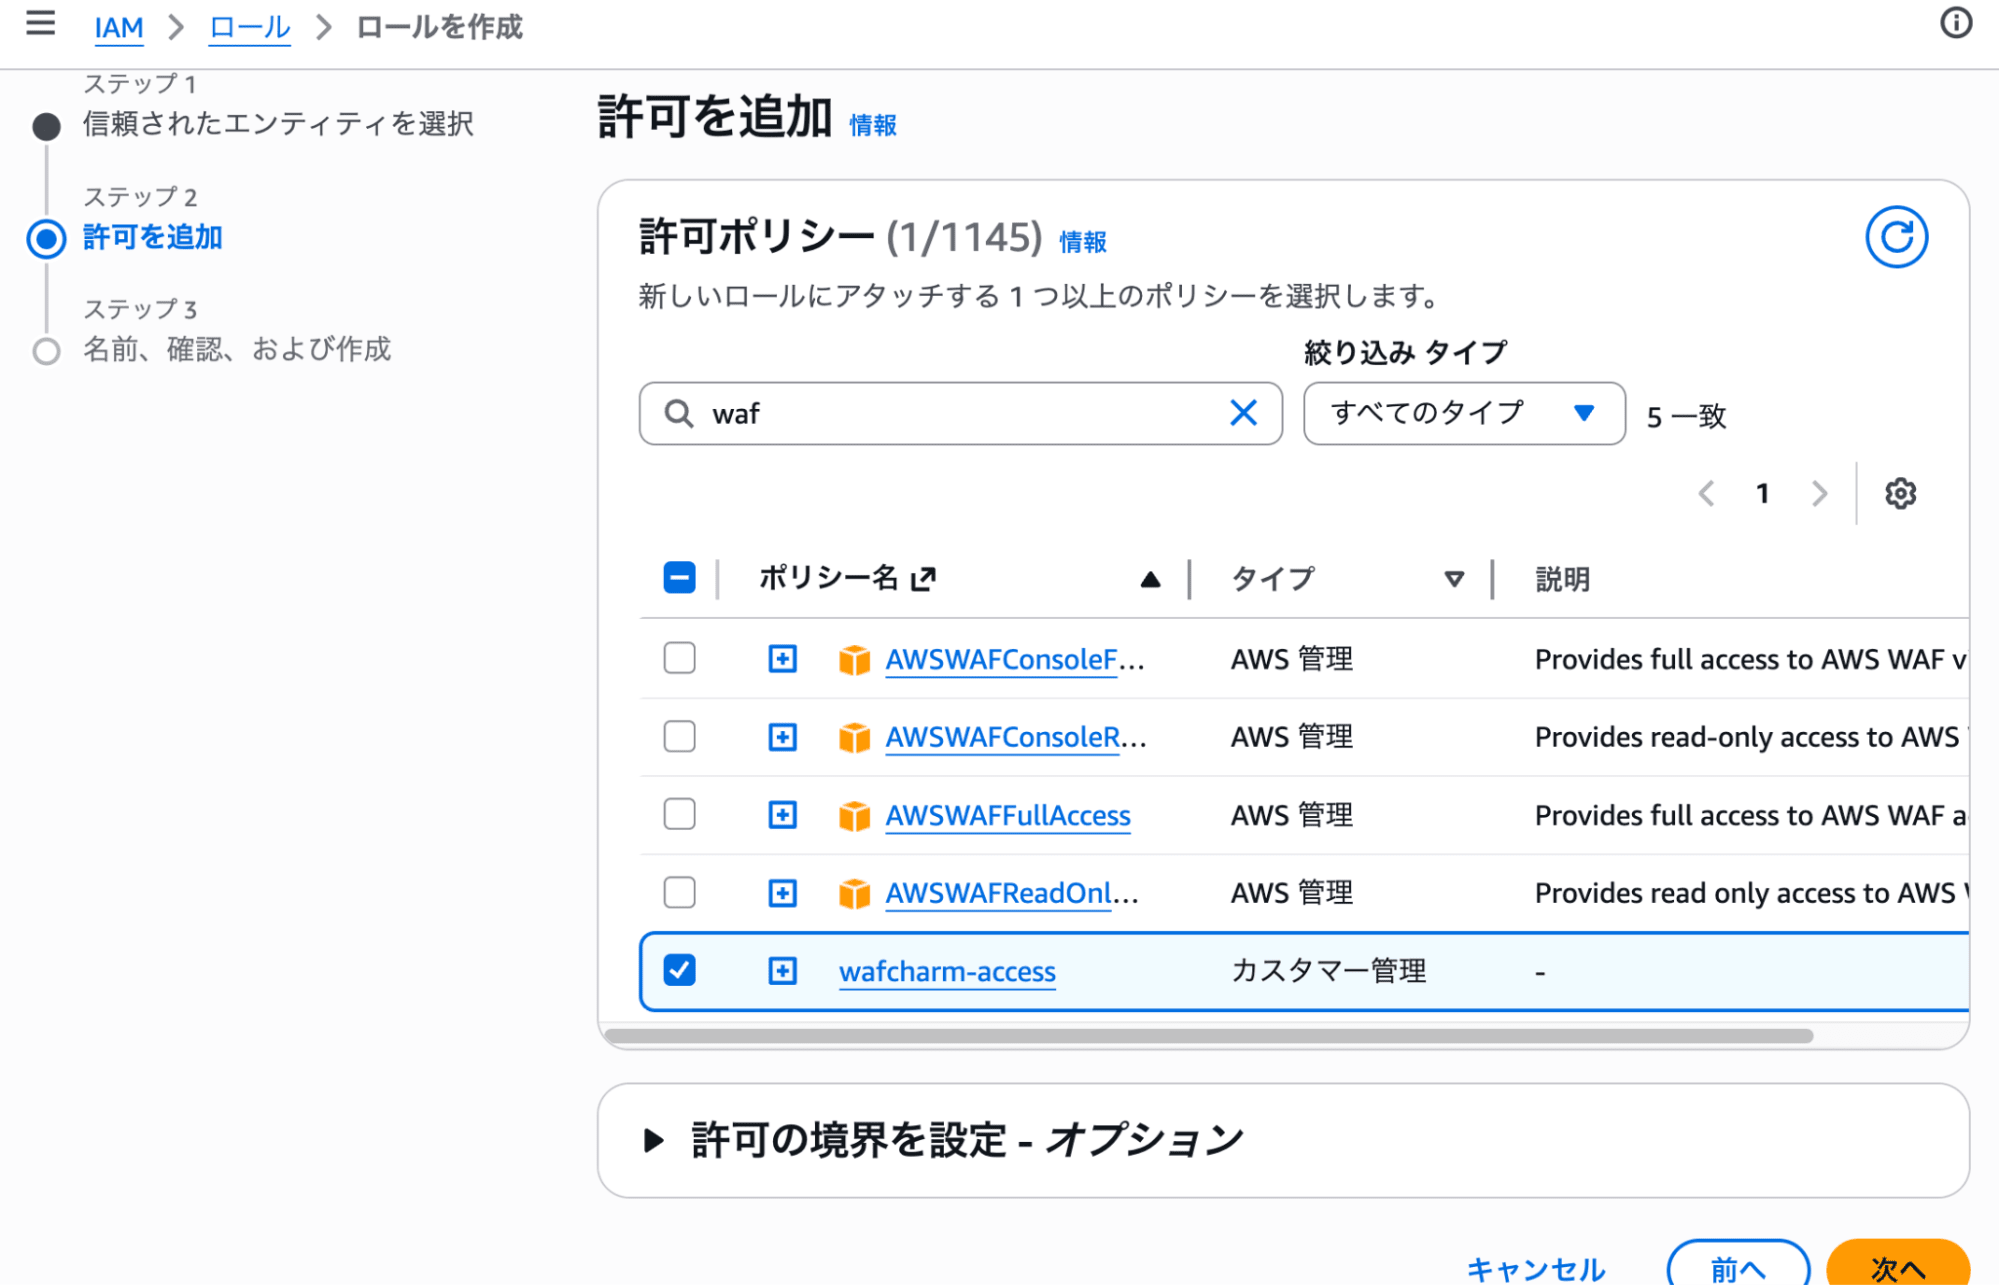Clear the waf search text

click(x=1242, y=413)
